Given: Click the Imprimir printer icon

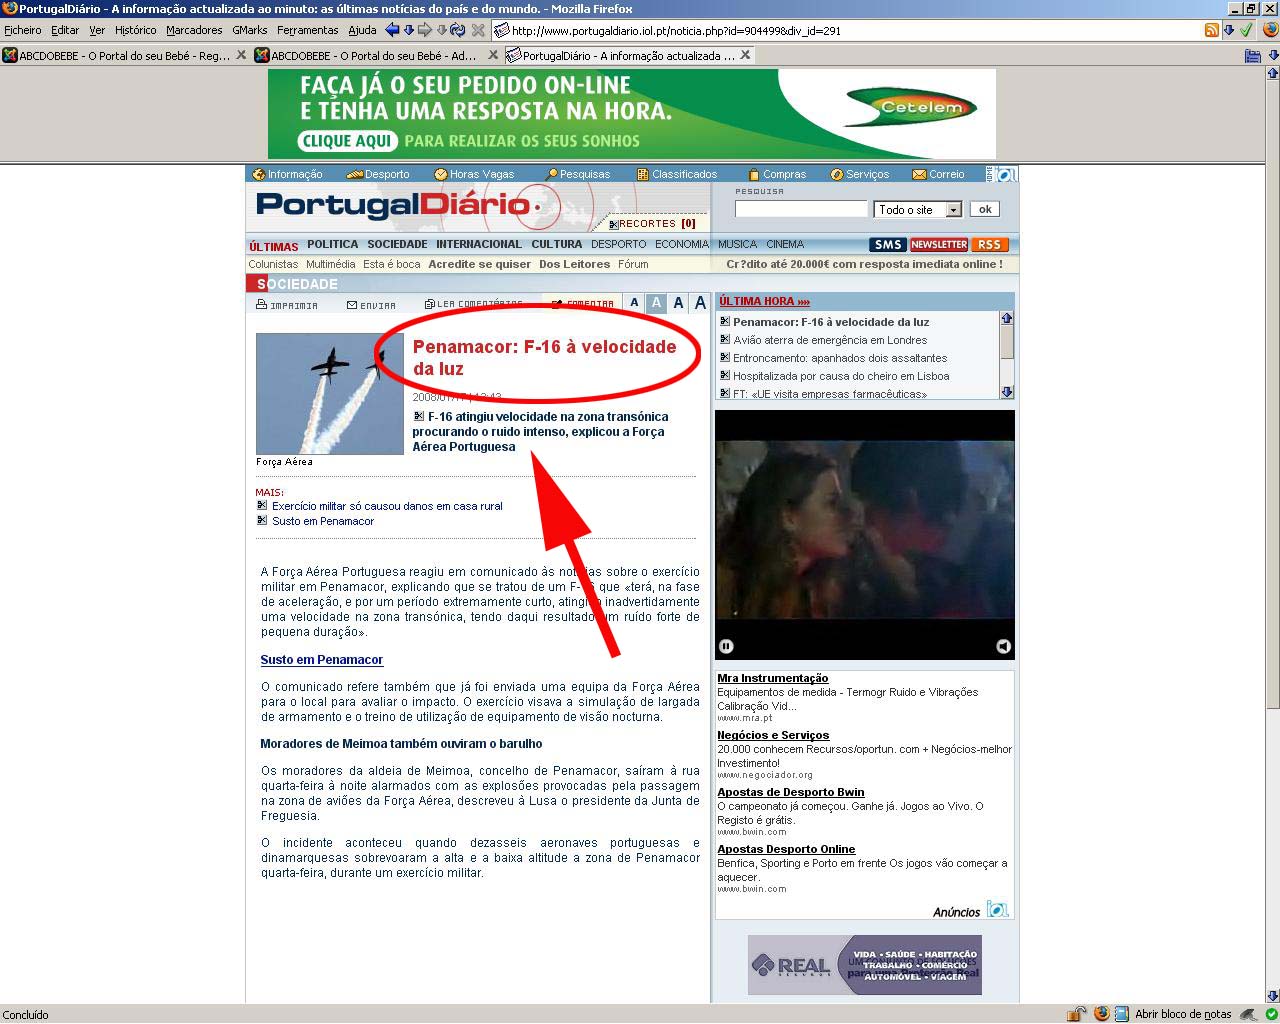Looking at the screenshot, I should (261, 304).
